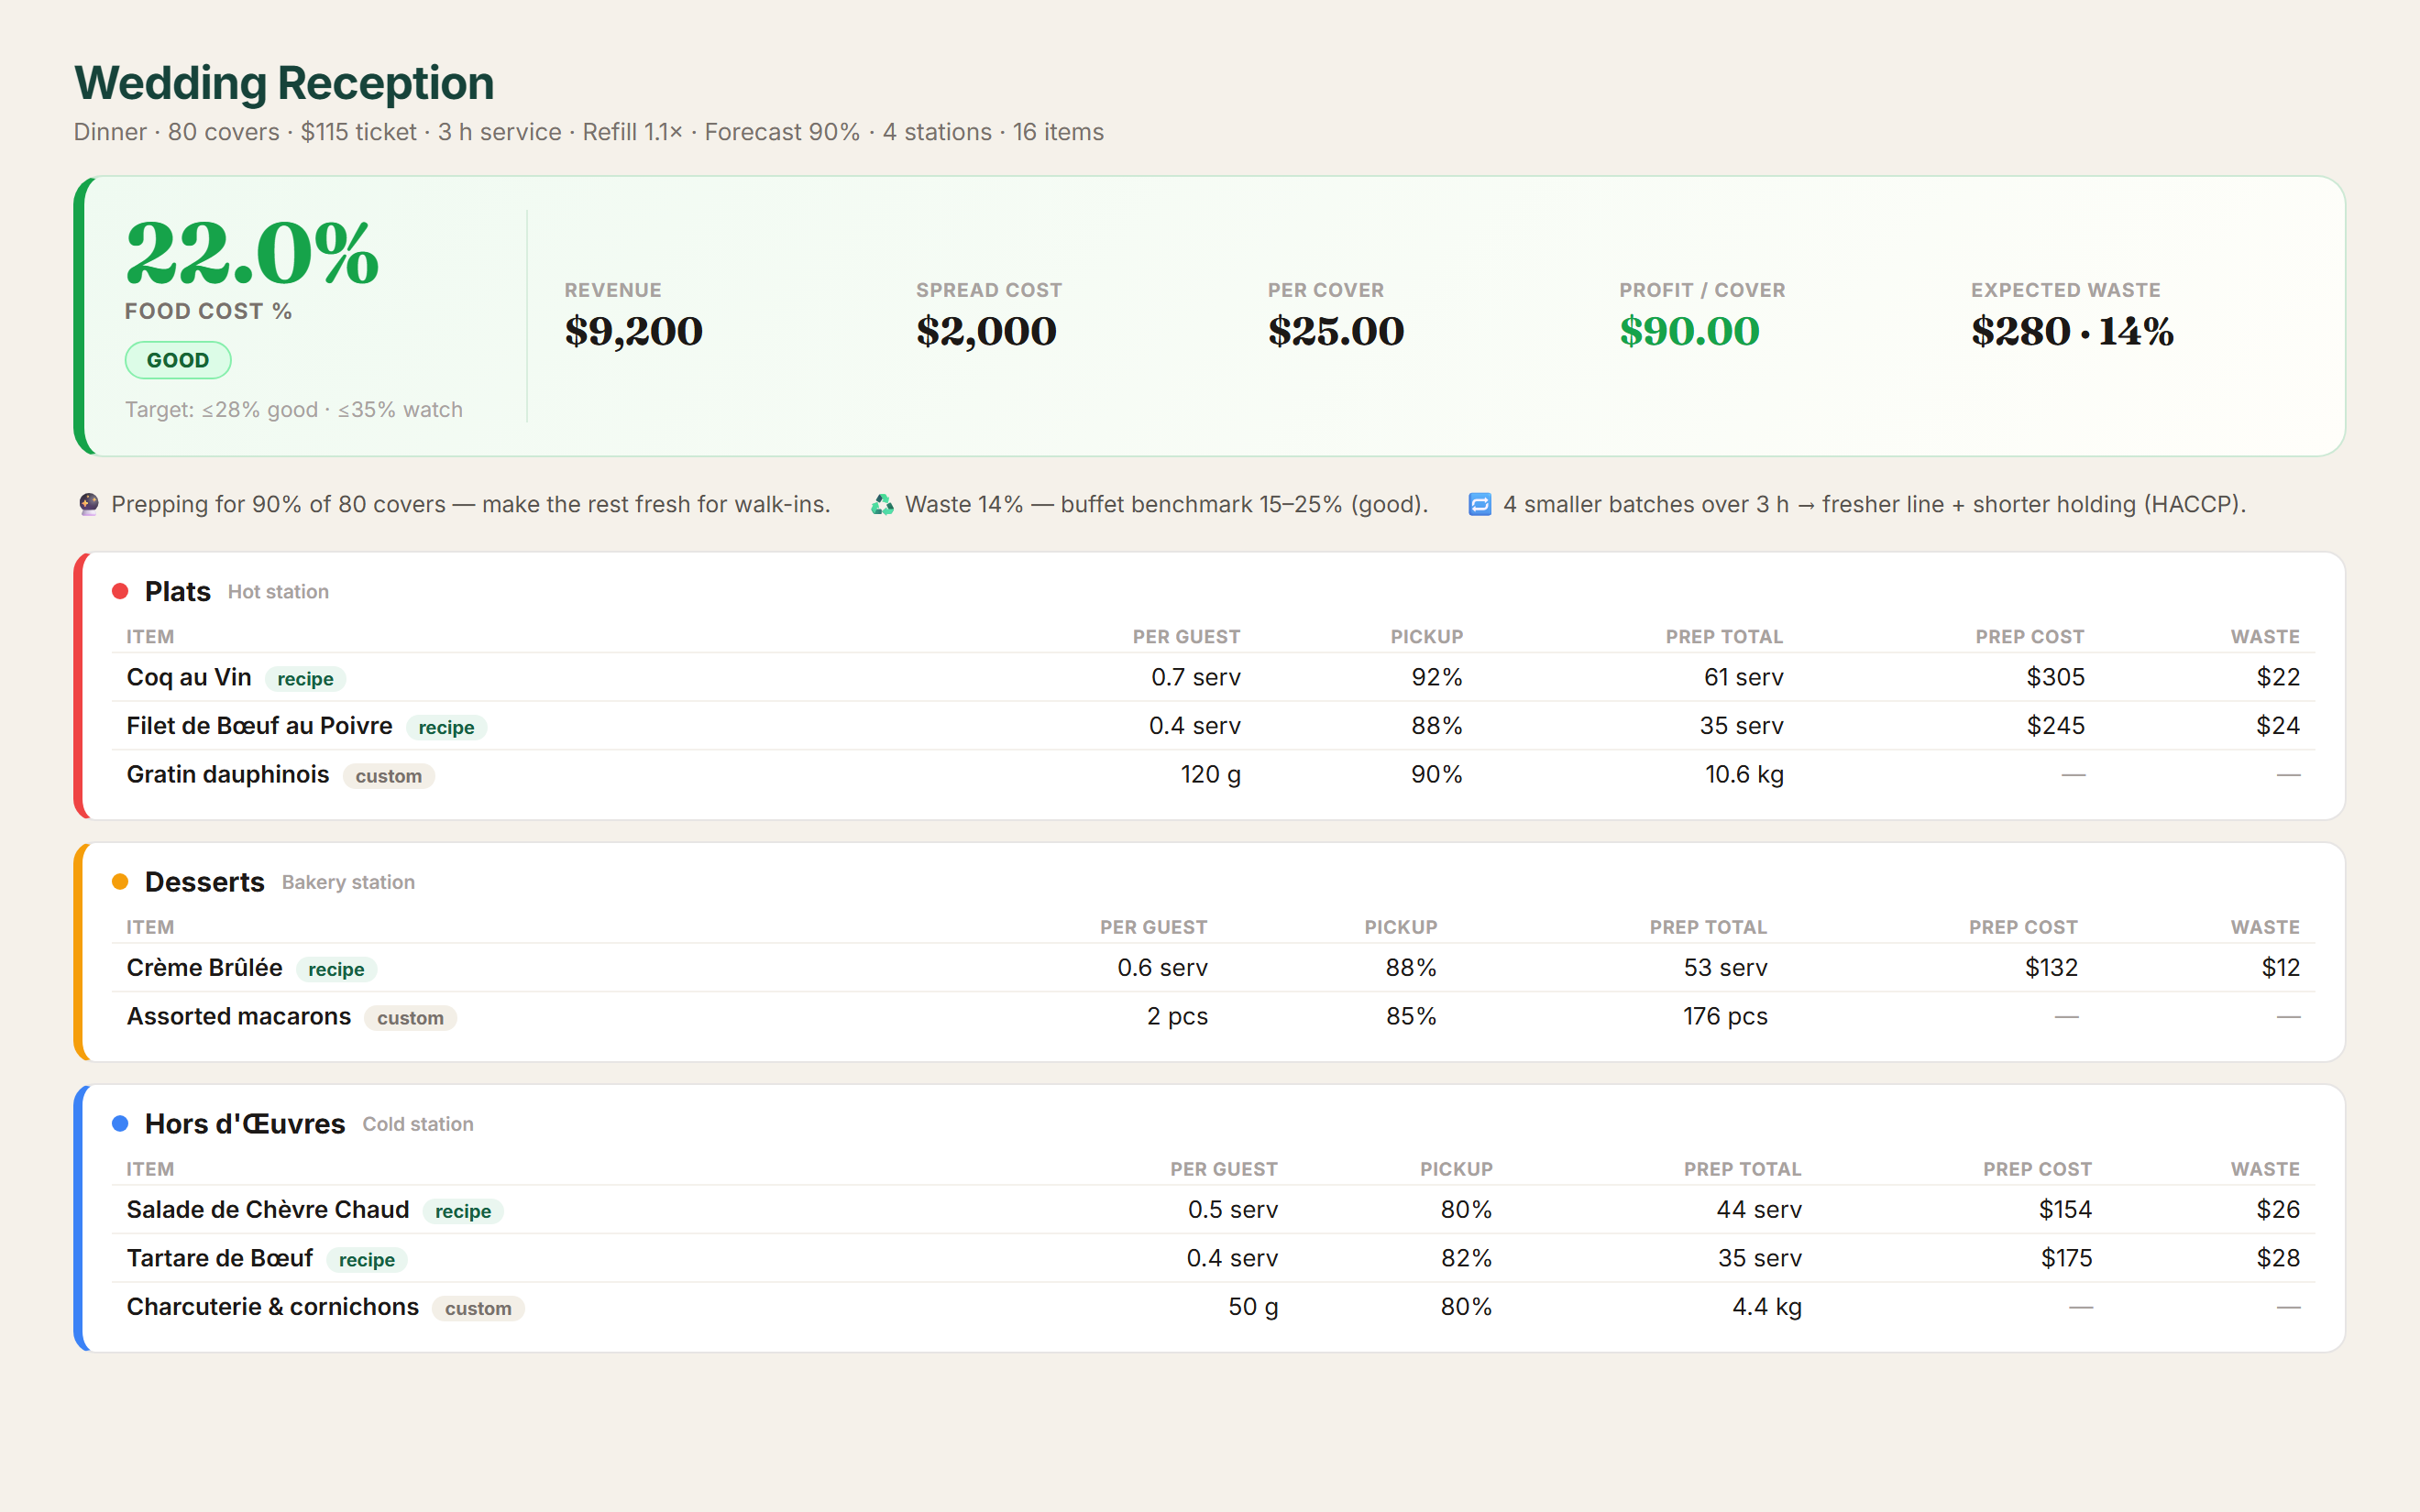The image size is (2420, 1512).
Task: Click the Coq au Vin item name
Action: 188,677
